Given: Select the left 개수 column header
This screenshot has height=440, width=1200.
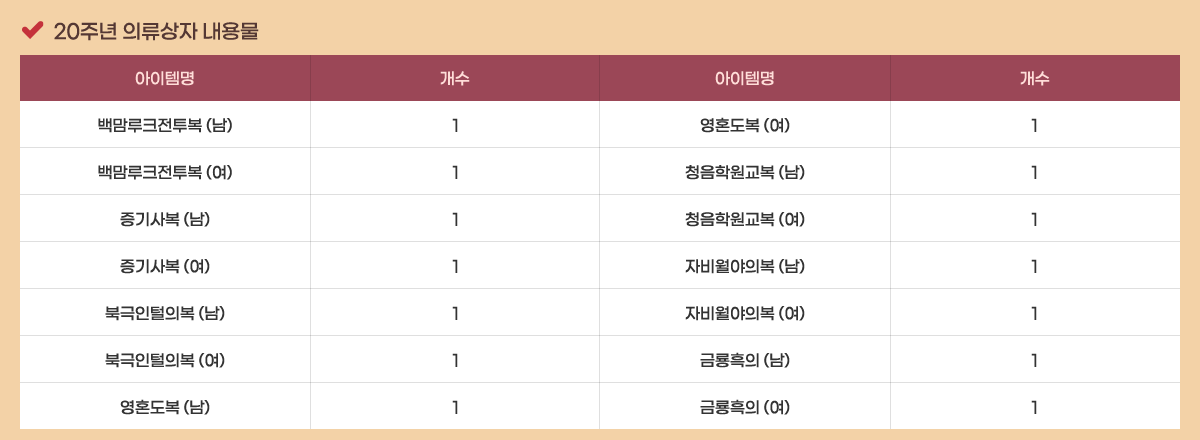Looking at the screenshot, I should [455, 78].
